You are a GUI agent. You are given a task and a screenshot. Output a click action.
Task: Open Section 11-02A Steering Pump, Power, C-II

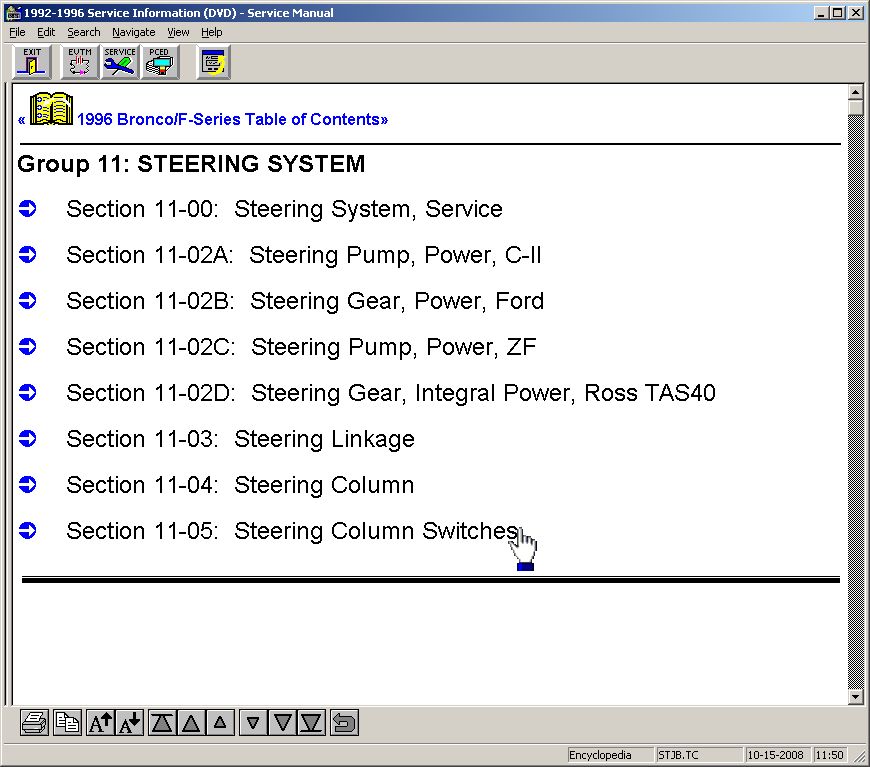pos(304,255)
